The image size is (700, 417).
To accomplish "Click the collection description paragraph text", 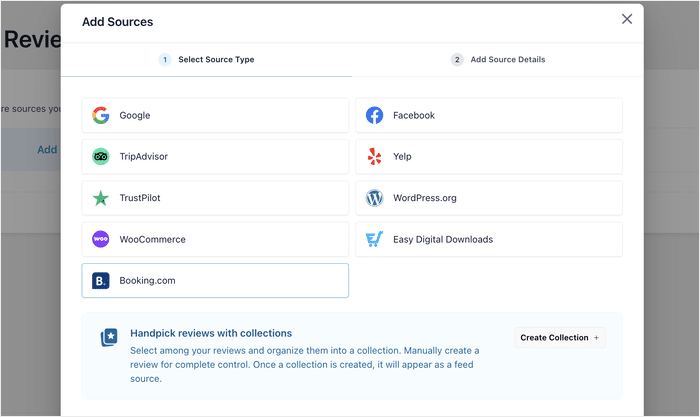I will click(304, 364).
